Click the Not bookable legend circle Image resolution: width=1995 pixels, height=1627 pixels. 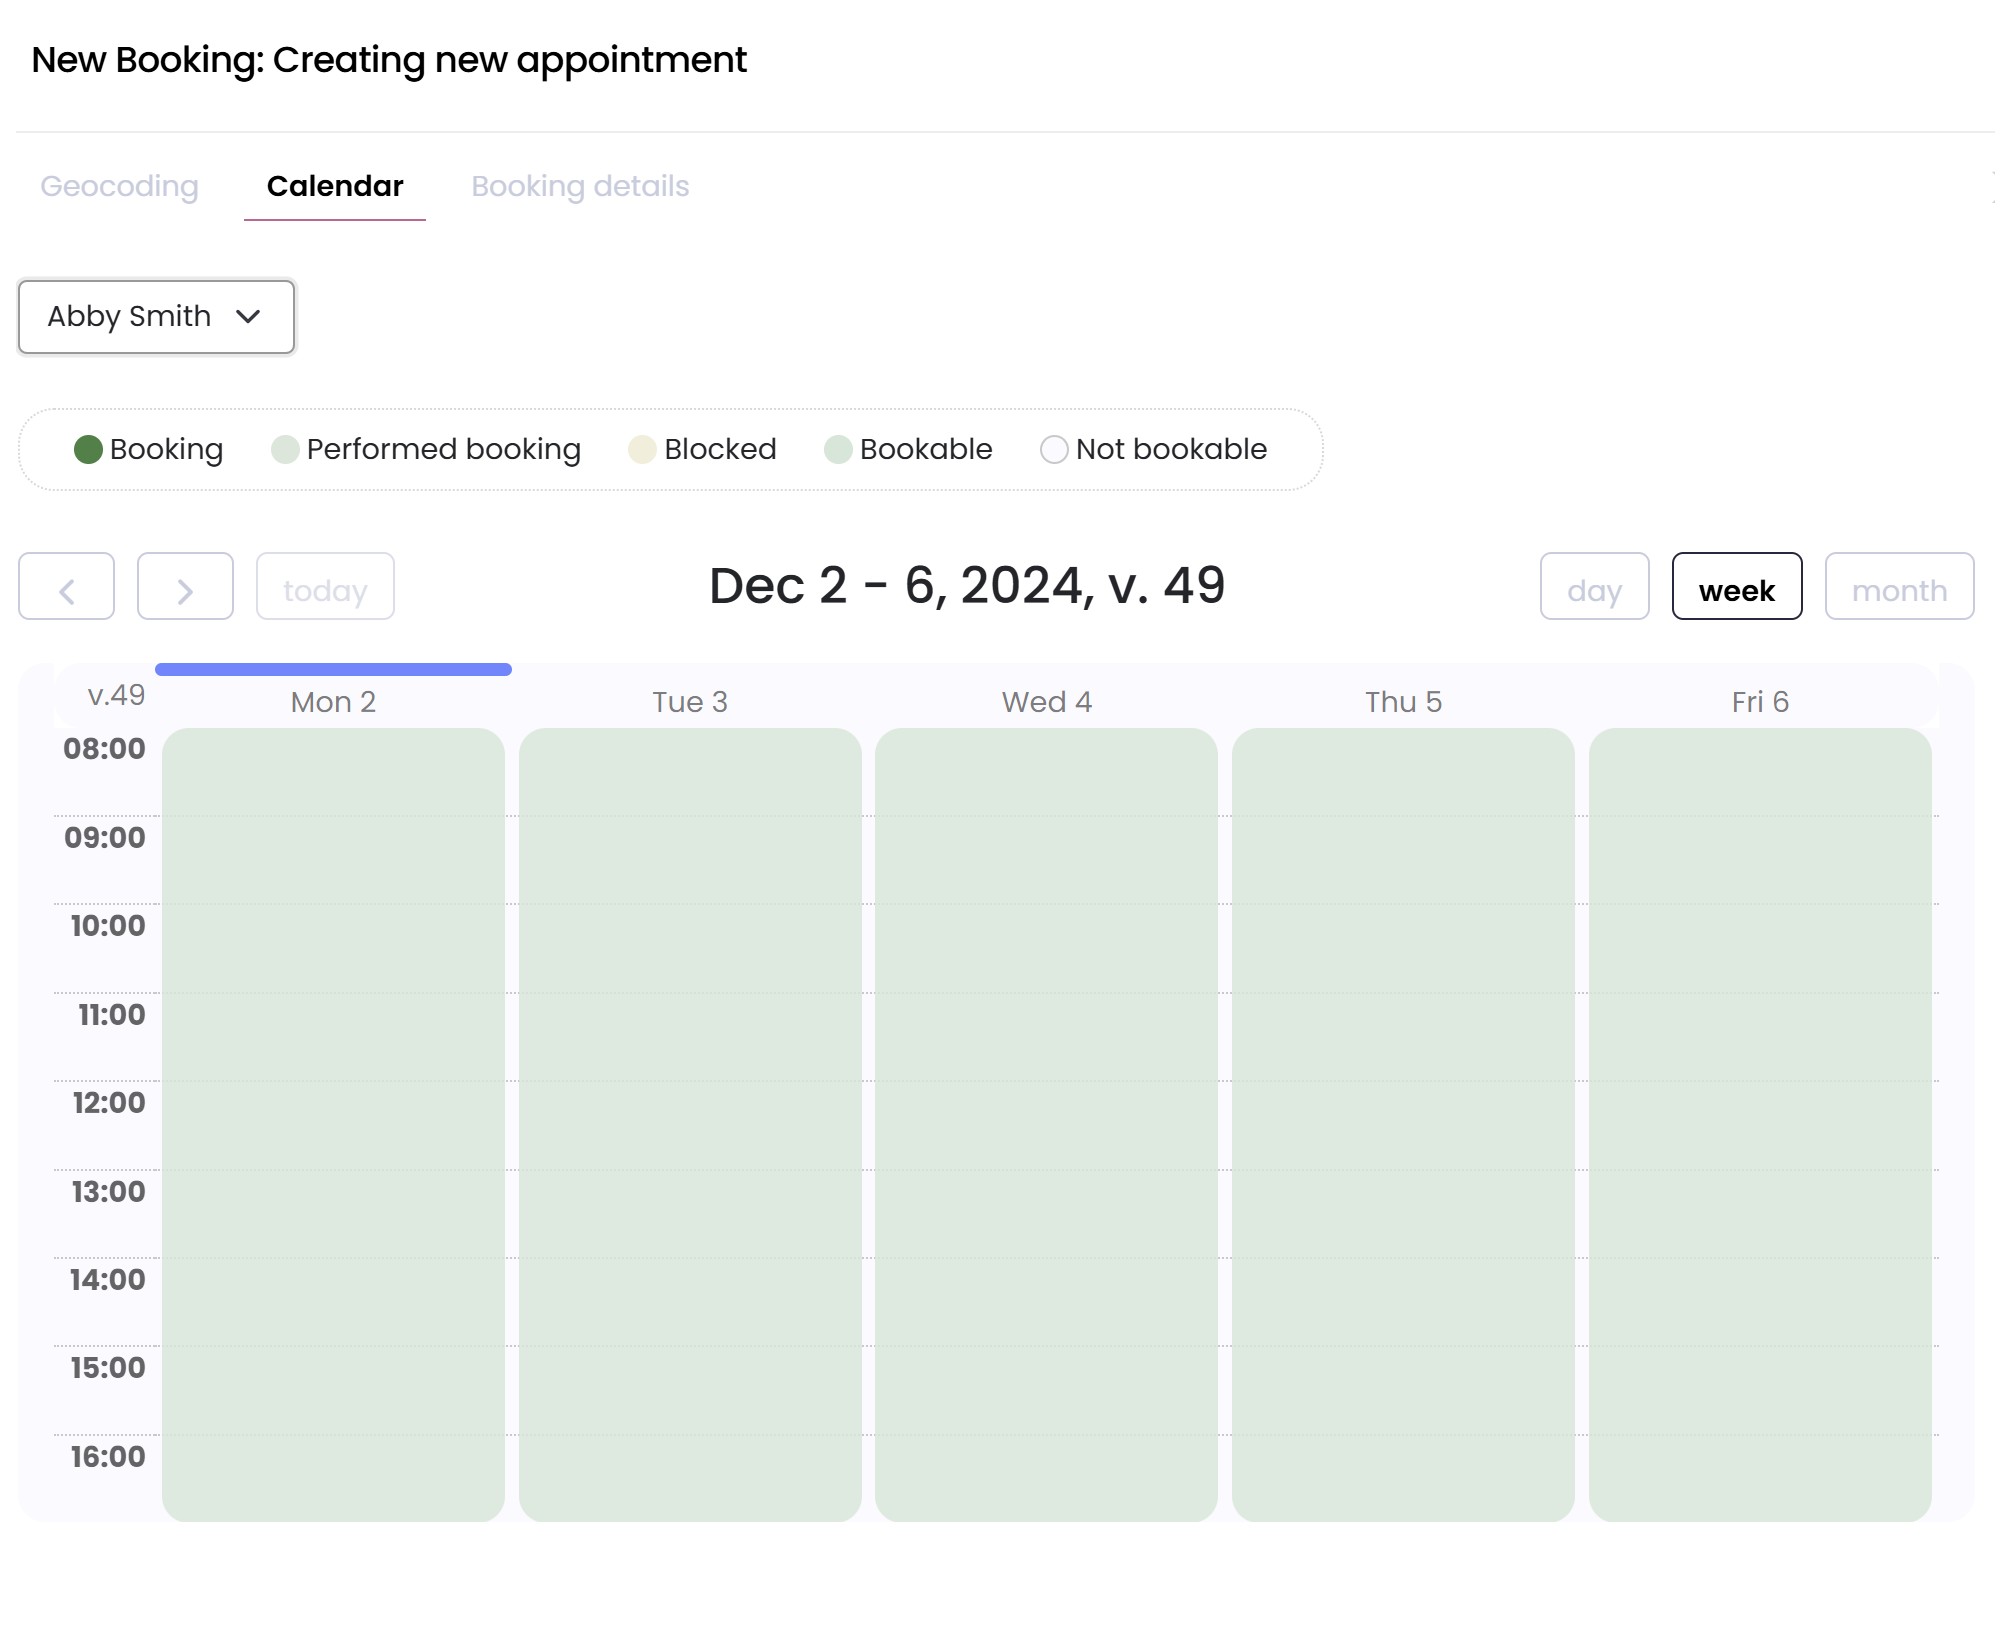tap(1054, 450)
